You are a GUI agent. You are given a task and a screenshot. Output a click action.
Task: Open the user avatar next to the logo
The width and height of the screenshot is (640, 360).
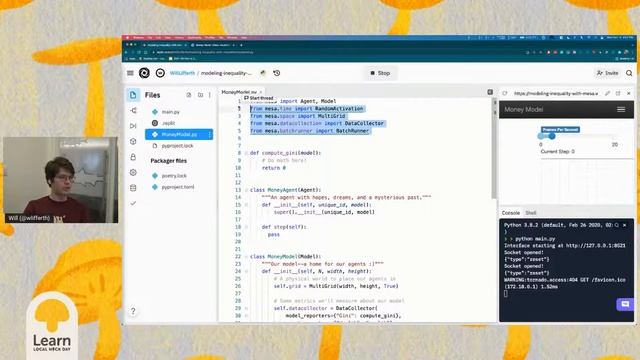pos(160,73)
